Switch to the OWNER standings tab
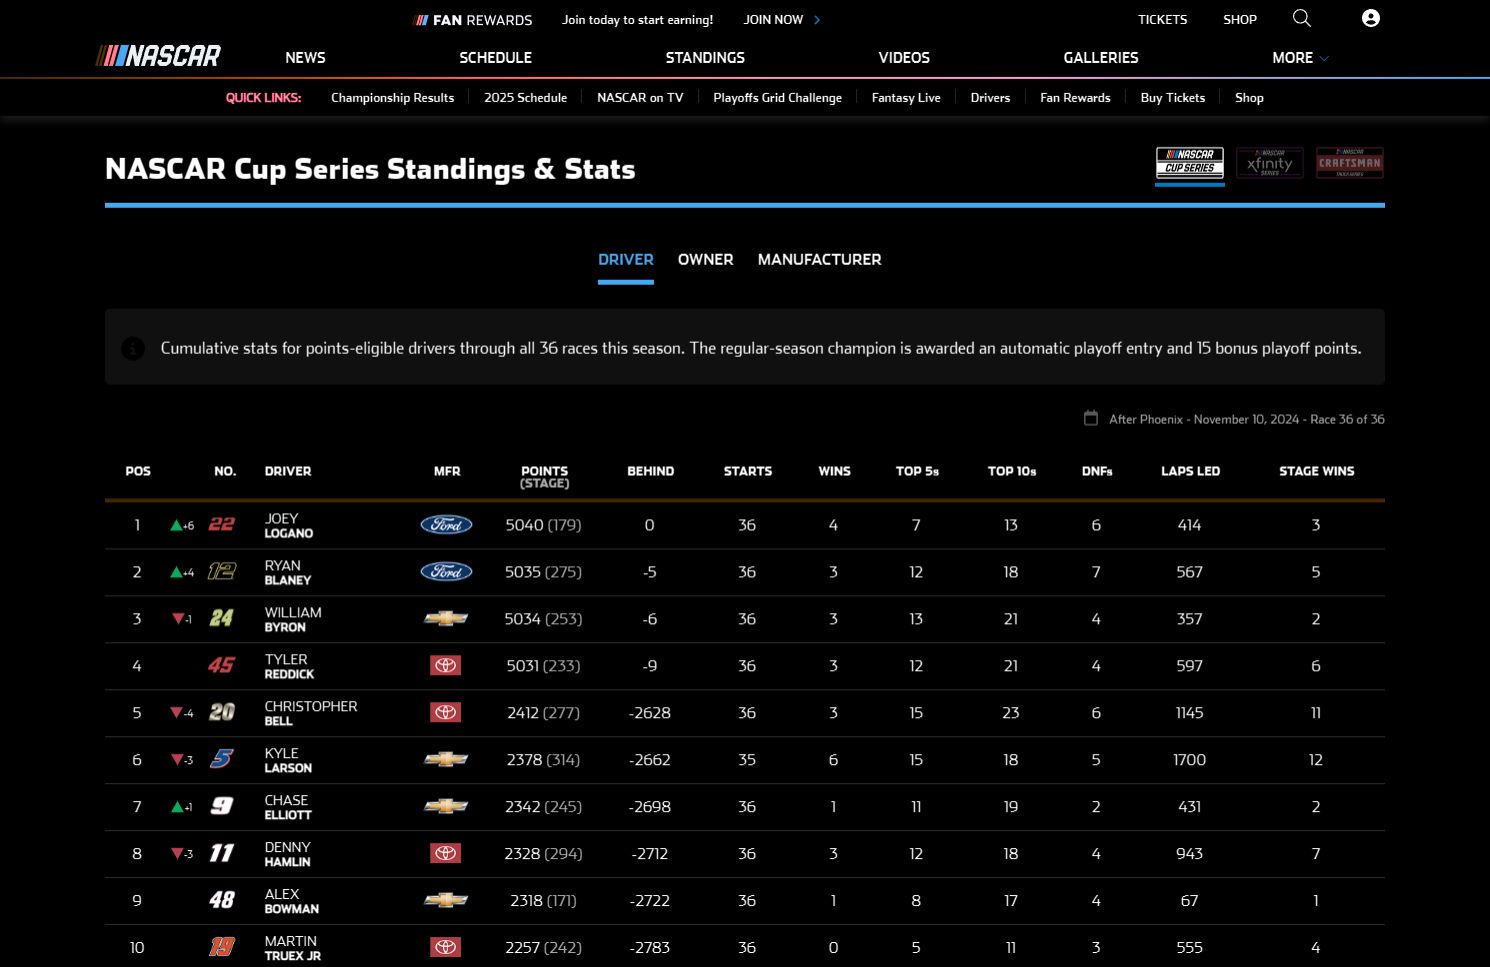This screenshot has width=1490, height=967. click(x=706, y=260)
